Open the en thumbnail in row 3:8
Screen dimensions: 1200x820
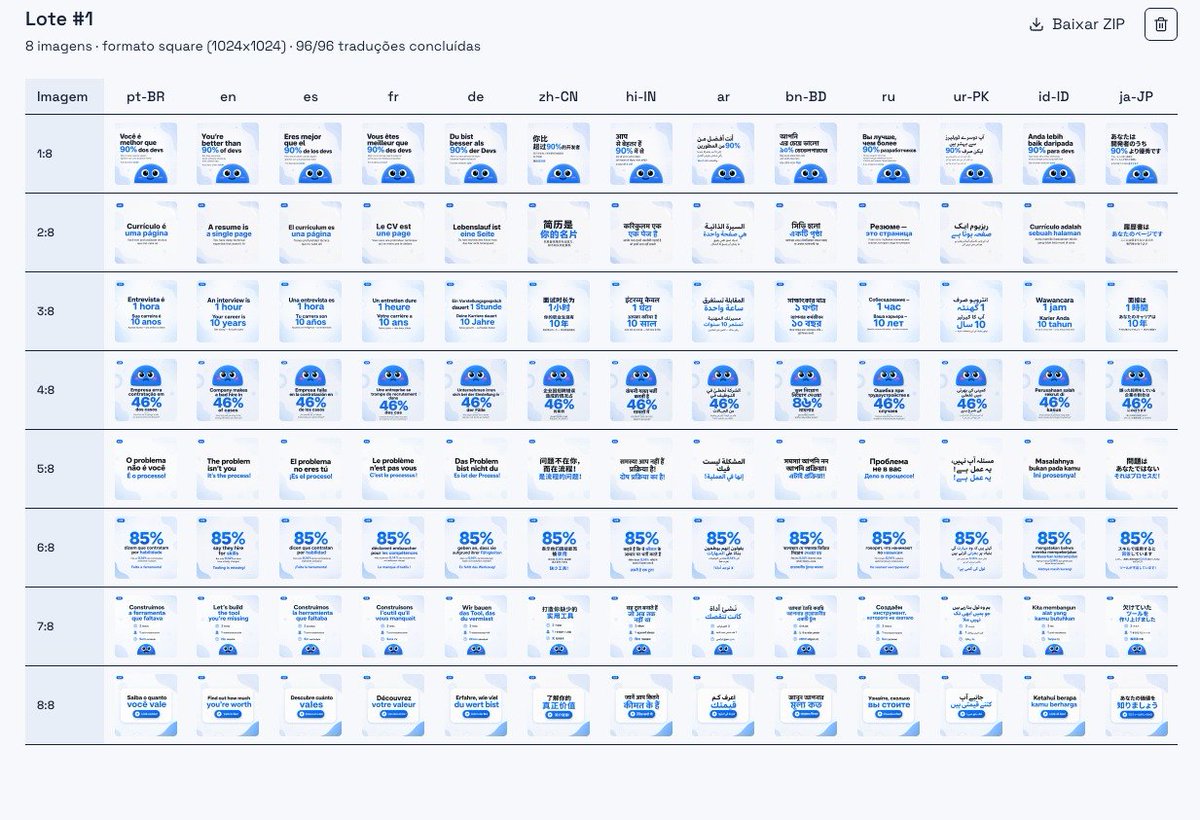[228, 311]
